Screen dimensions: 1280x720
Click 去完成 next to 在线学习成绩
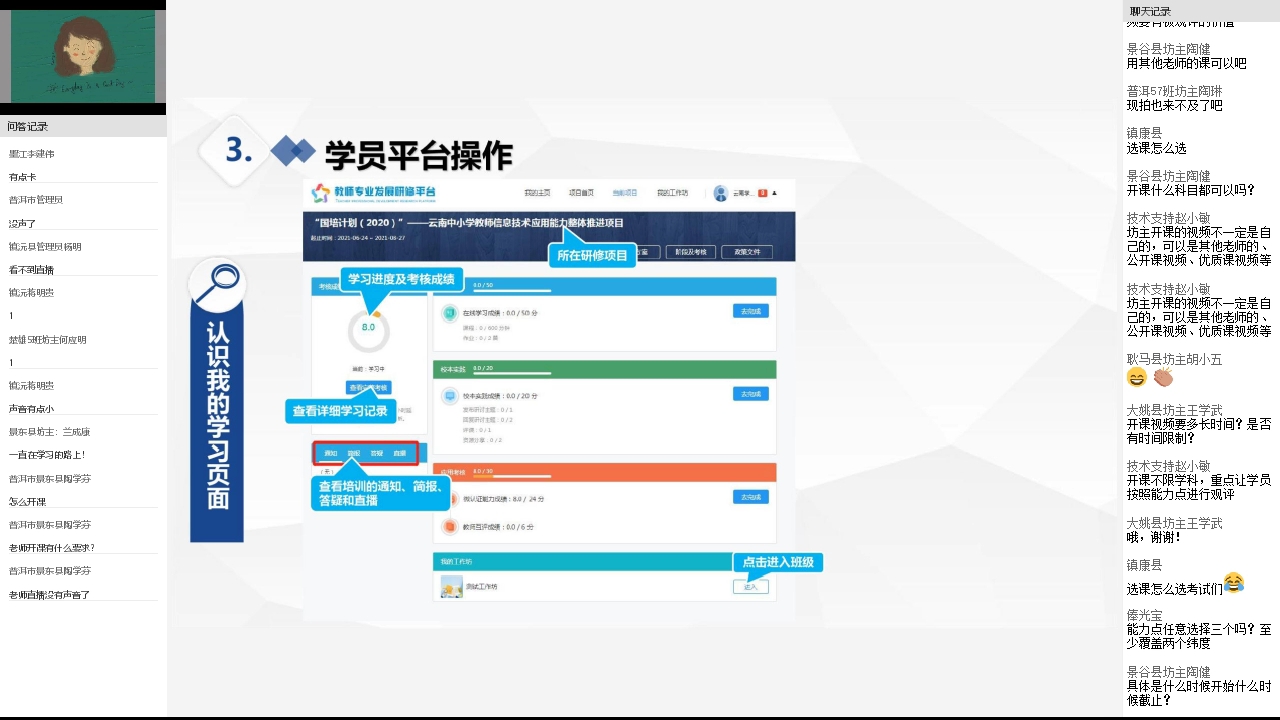(x=750, y=310)
